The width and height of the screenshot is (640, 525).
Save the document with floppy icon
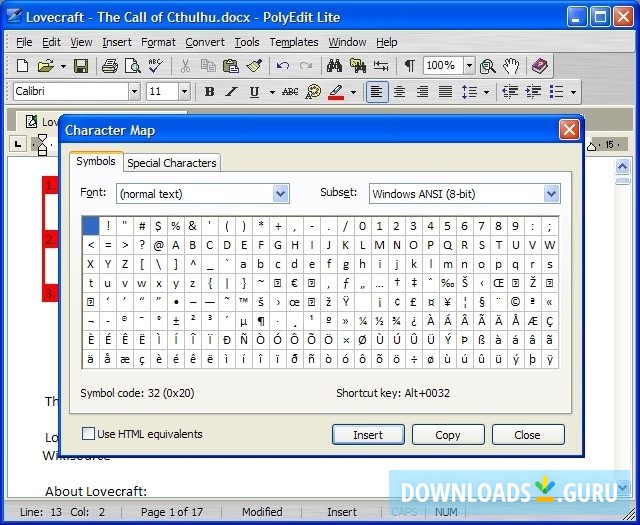[81, 66]
